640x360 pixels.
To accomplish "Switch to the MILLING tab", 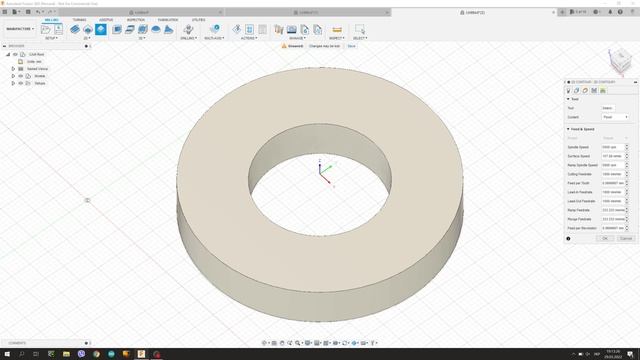I will [51, 20].
